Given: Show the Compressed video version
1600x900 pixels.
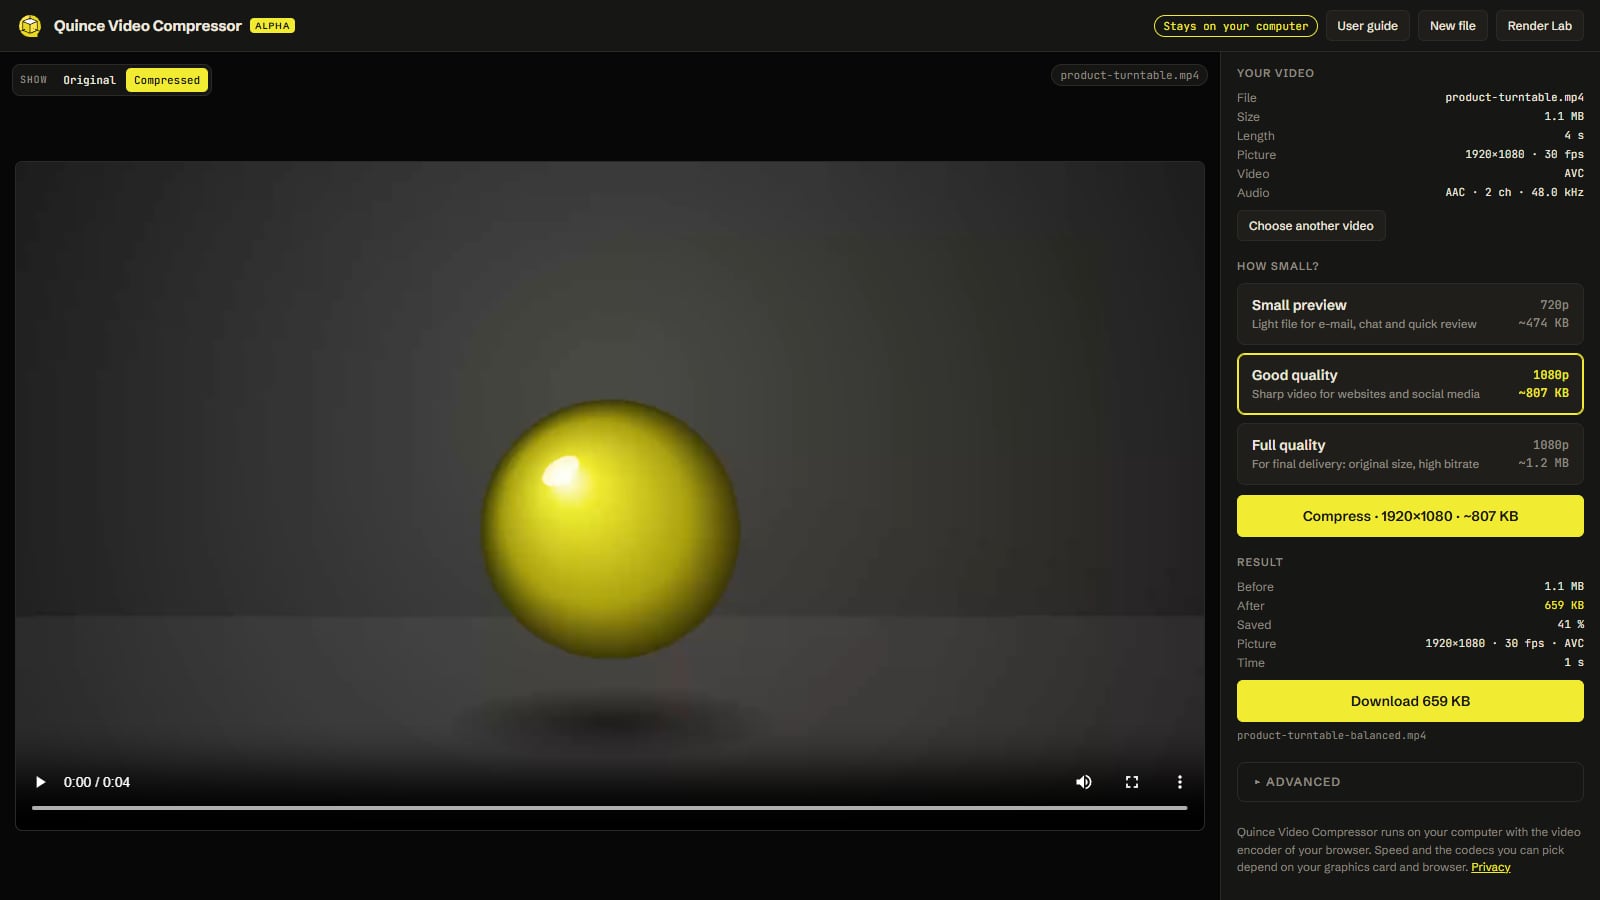Looking at the screenshot, I should 167,80.
